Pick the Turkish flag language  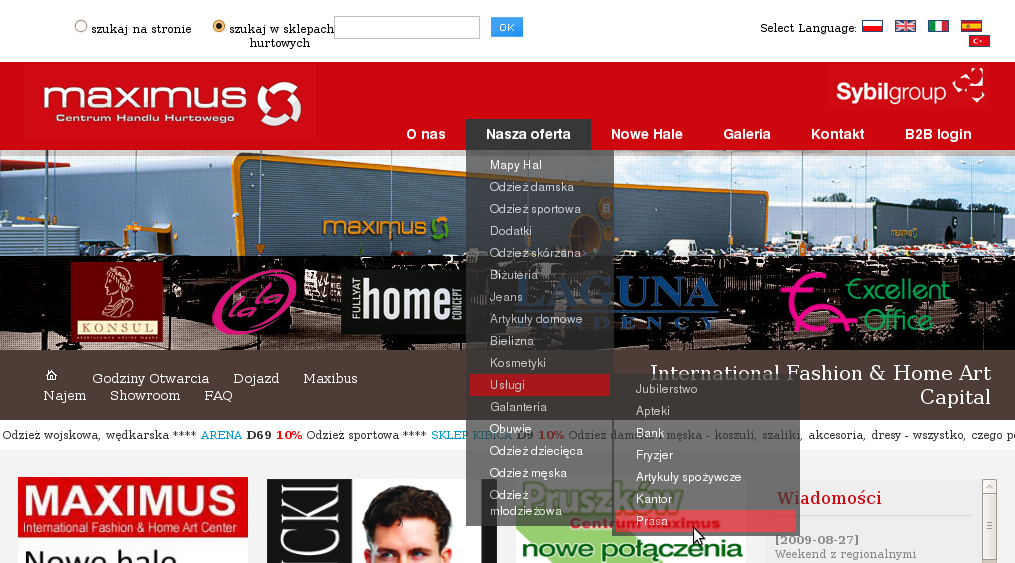979,41
